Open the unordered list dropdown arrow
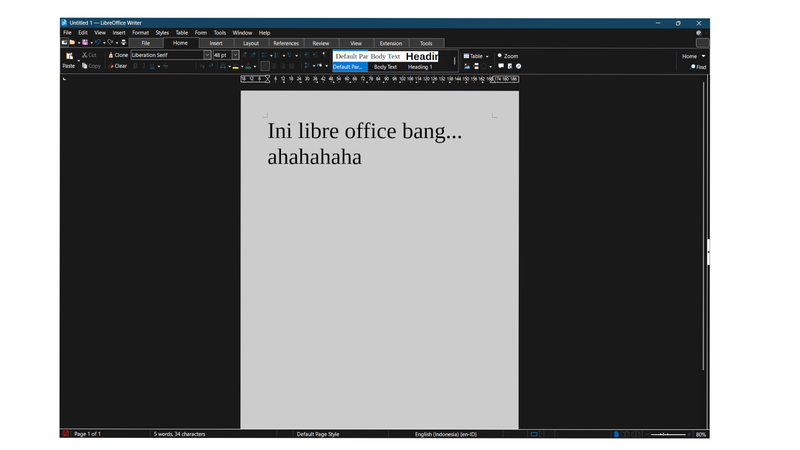800x450 pixels. click(x=271, y=56)
